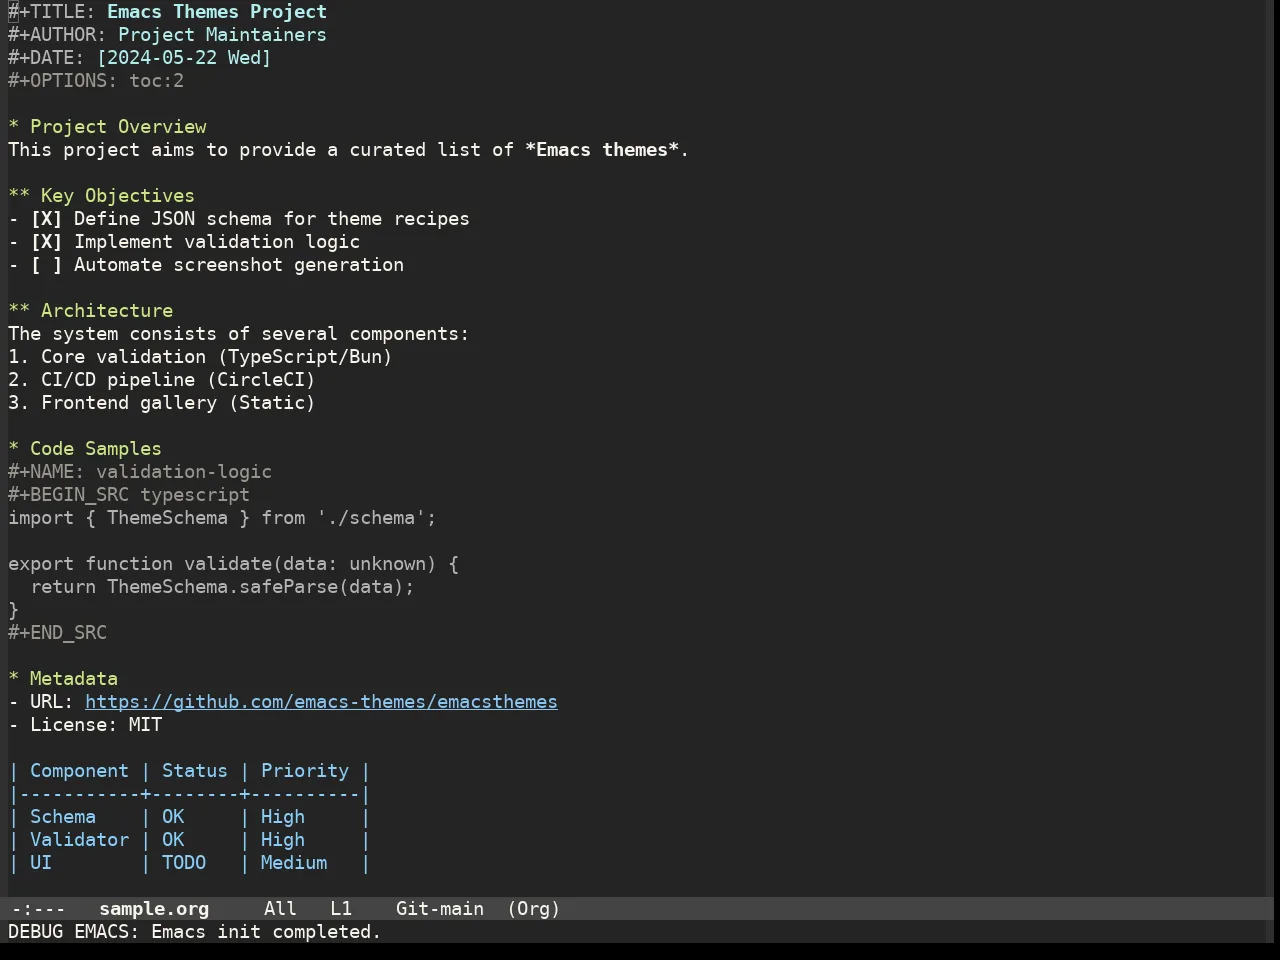Click the '#+NAME: validation-logic' line

[140, 472]
